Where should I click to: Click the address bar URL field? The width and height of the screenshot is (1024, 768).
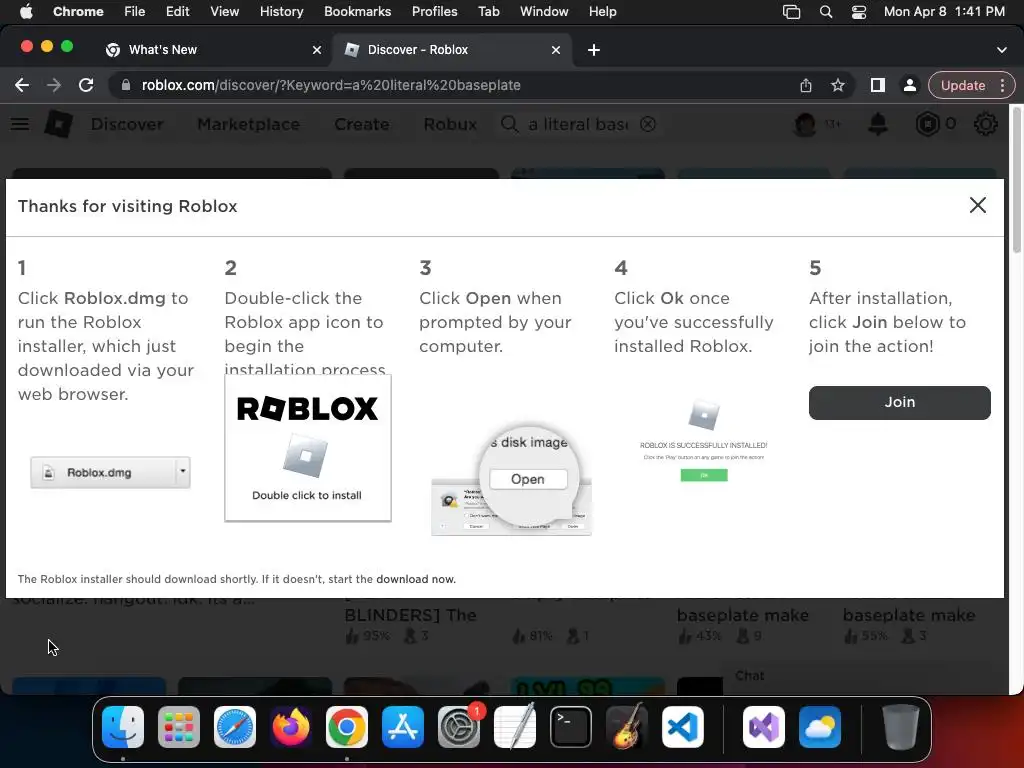(x=457, y=85)
